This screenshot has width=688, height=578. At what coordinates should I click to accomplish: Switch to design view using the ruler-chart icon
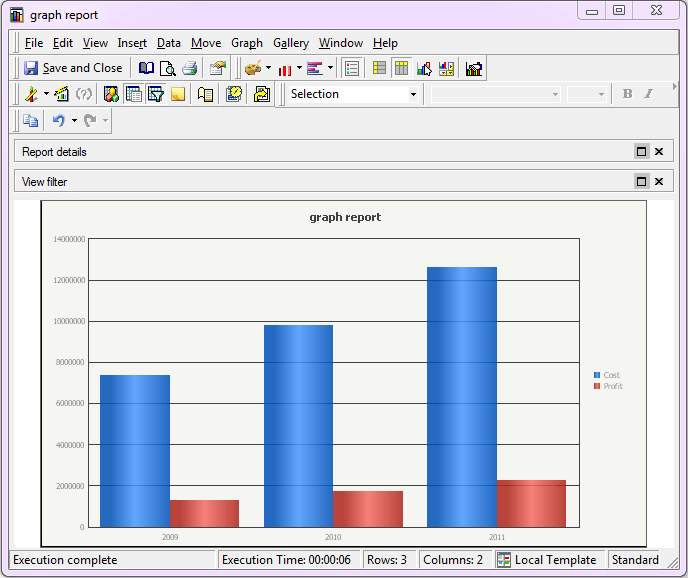pos(61,94)
